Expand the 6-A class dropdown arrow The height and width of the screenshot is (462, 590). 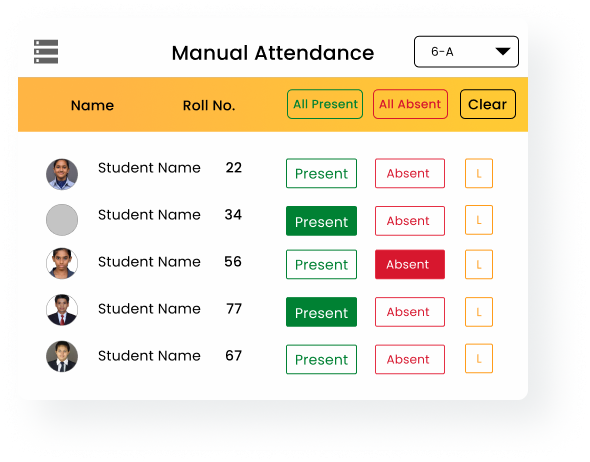coord(503,51)
